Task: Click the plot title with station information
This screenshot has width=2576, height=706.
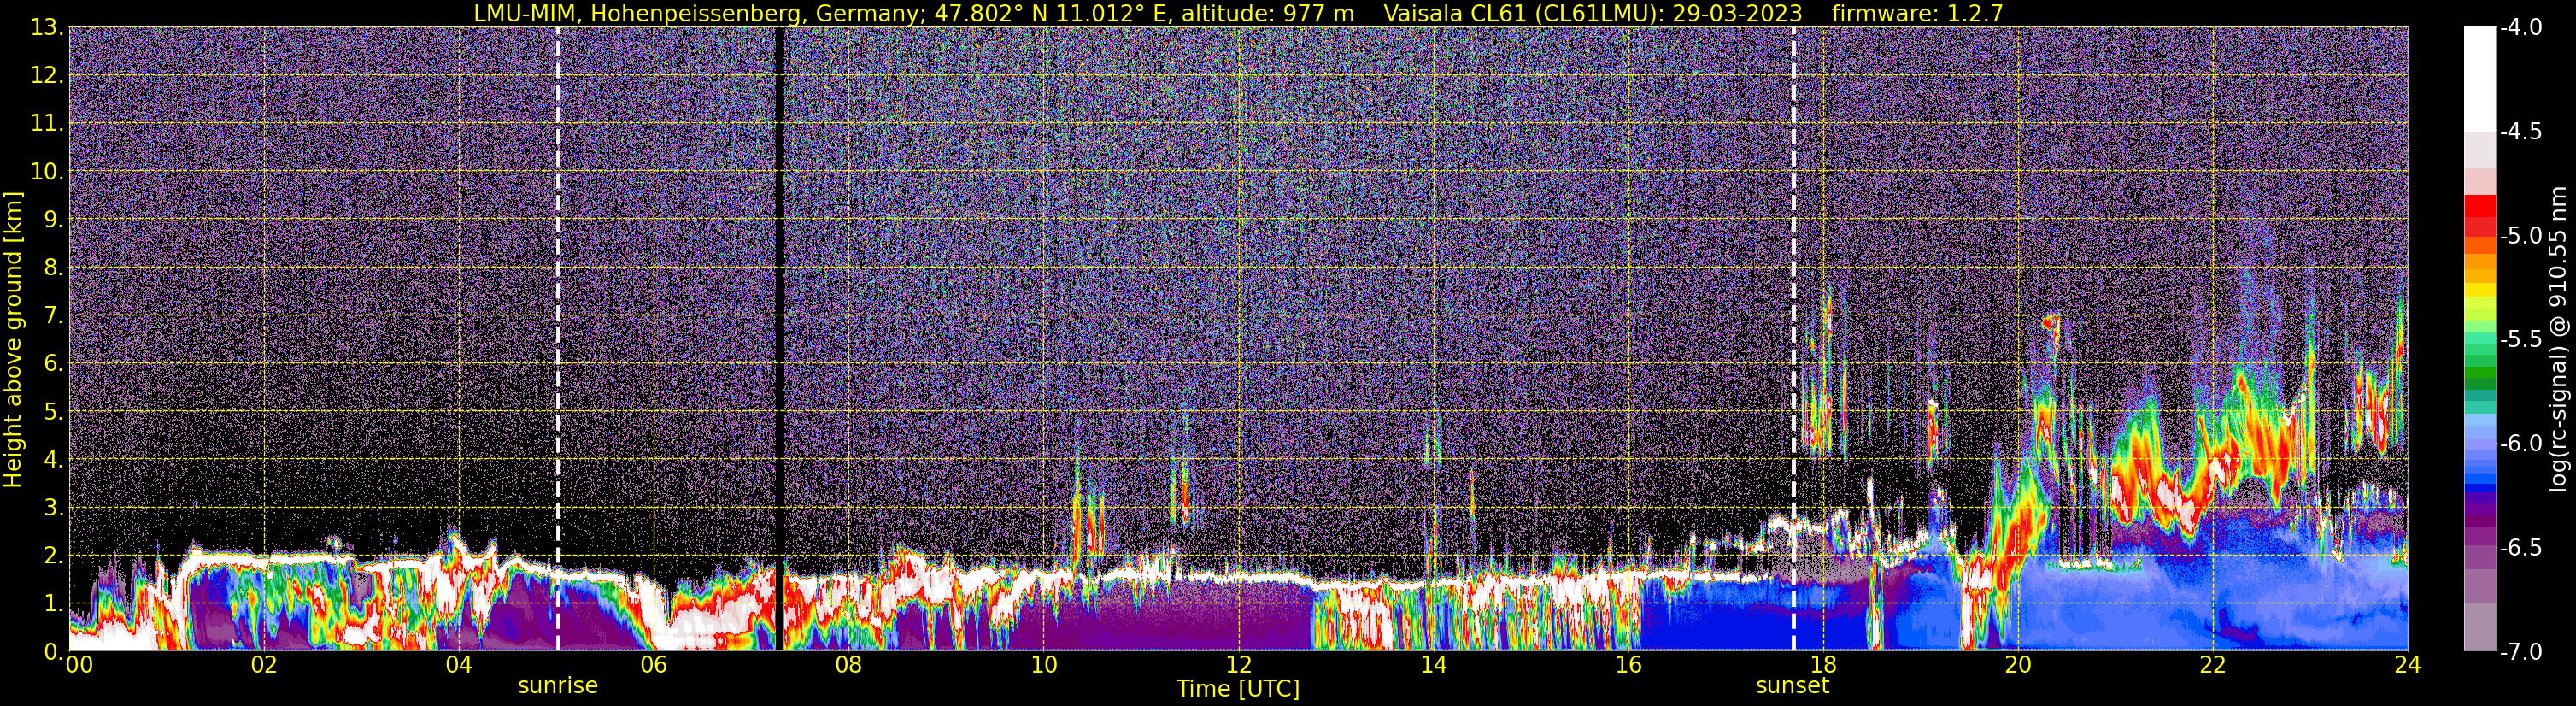Action: [x=1239, y=13]
